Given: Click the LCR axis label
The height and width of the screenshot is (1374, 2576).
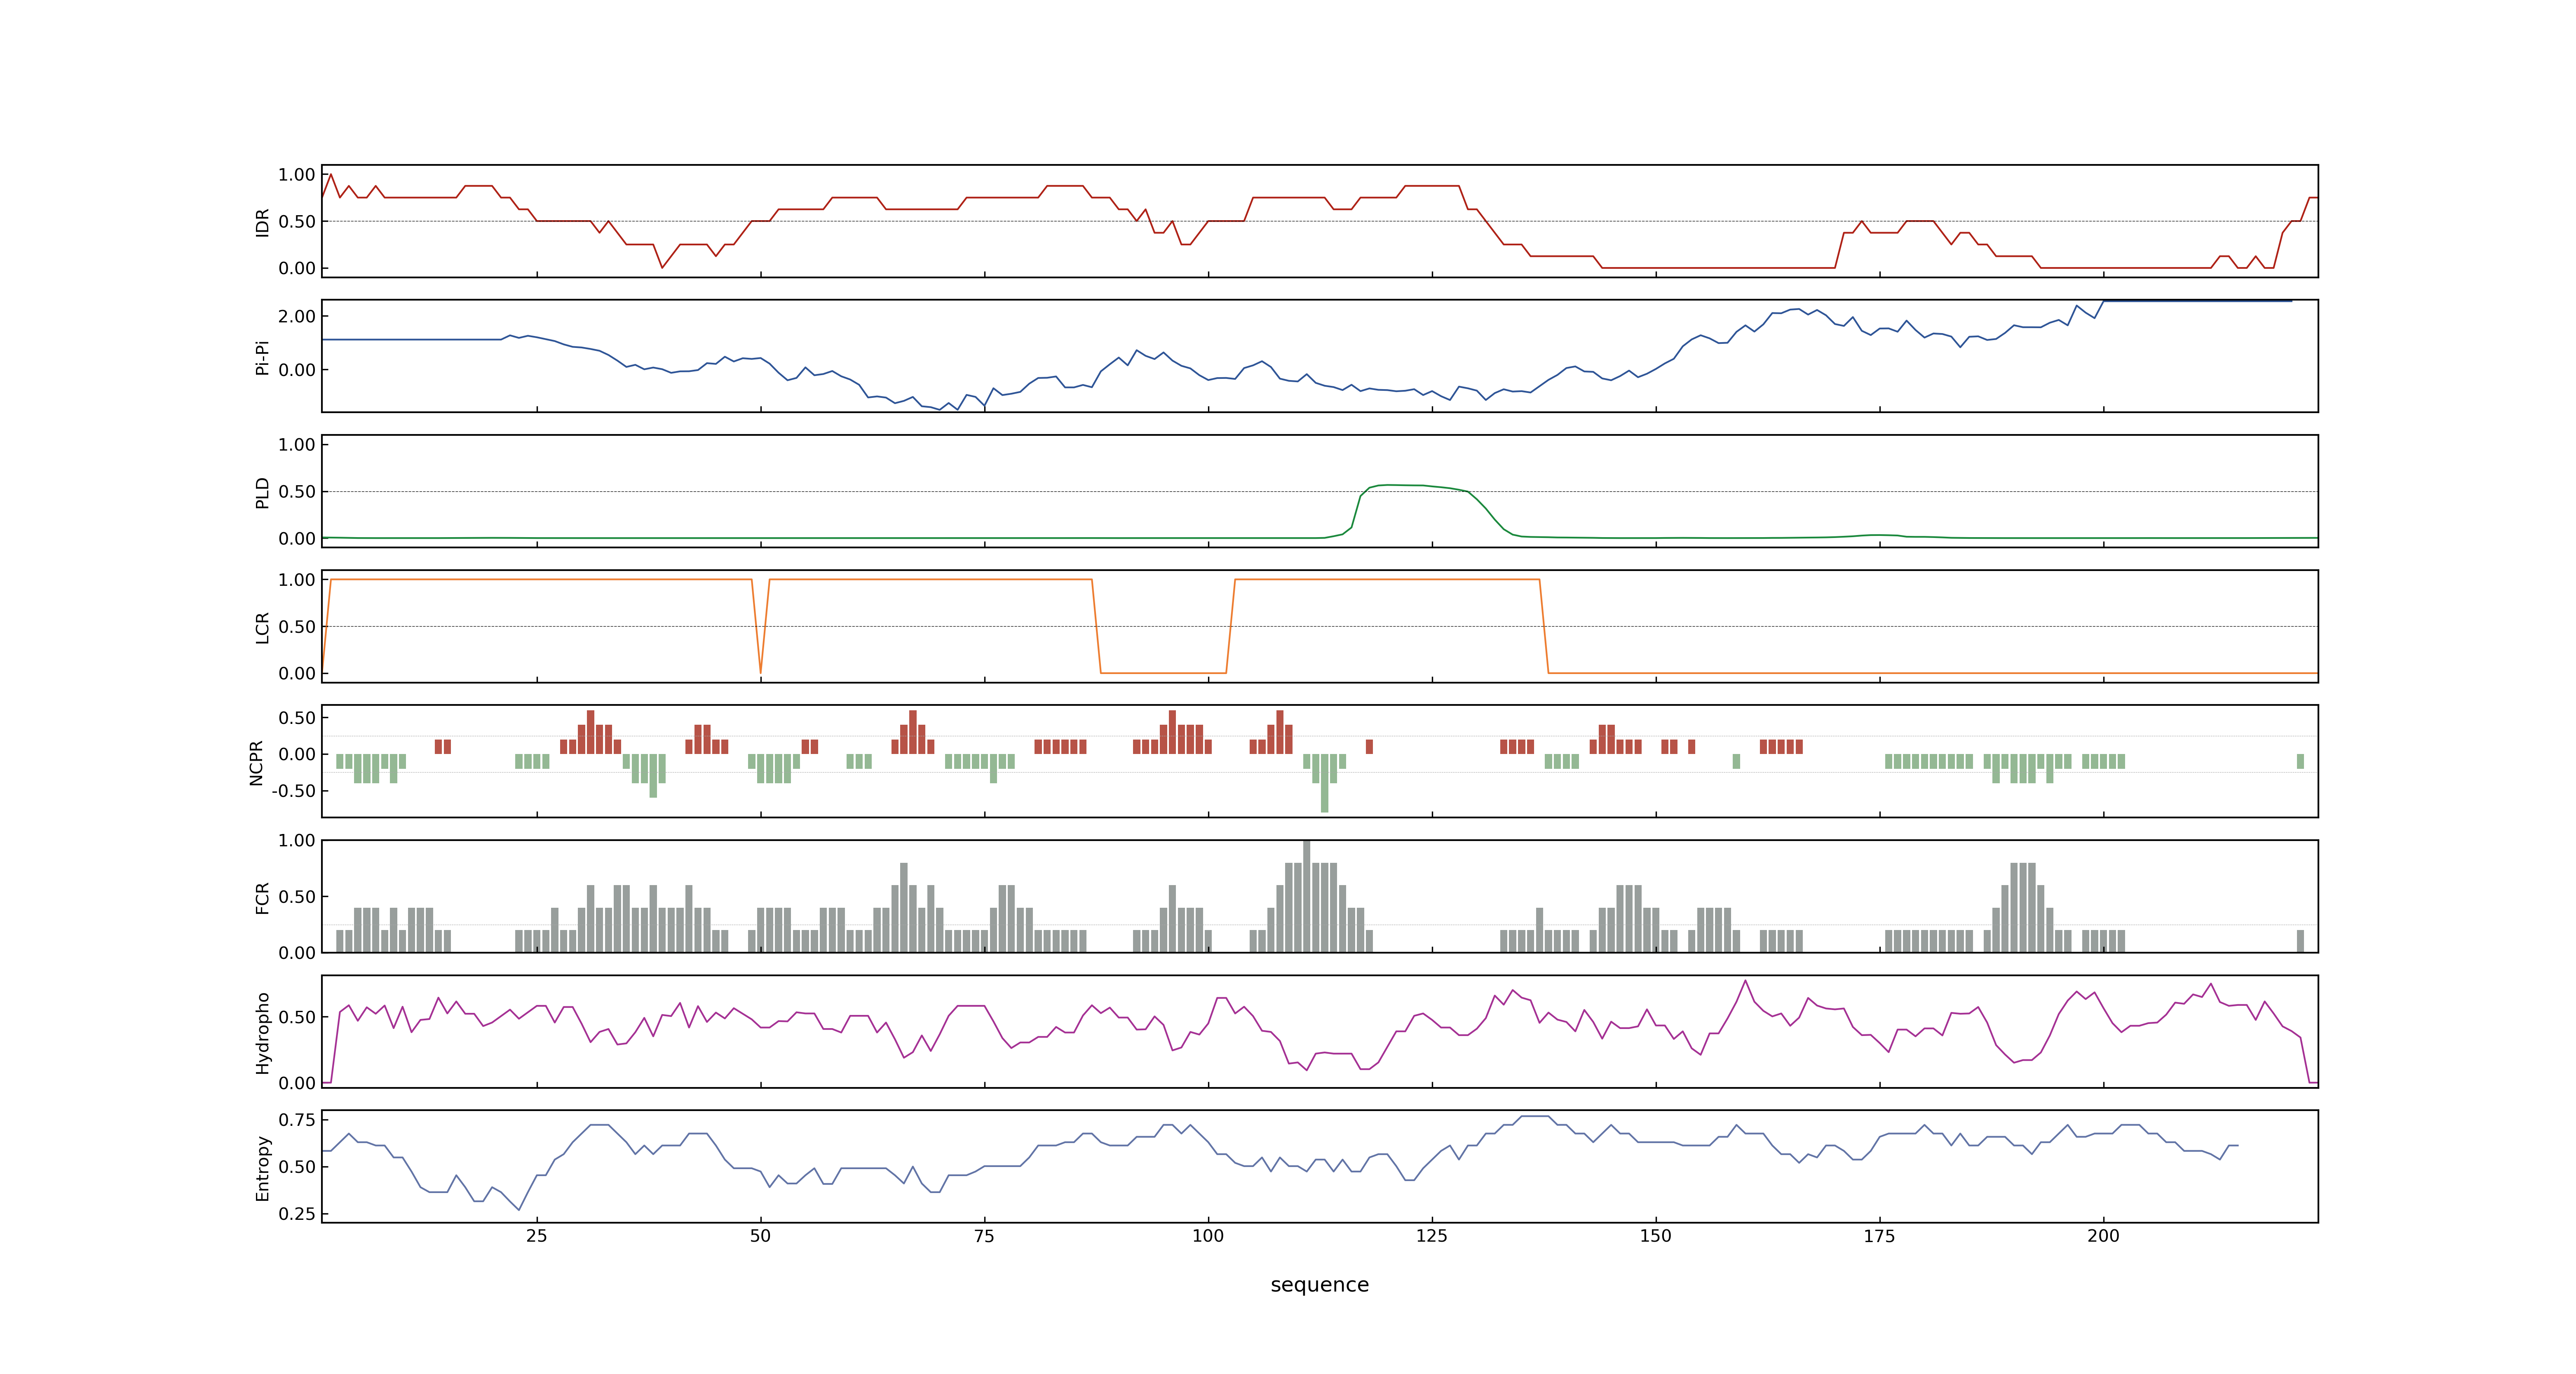Looking at the screenshot, I should (262, 628).
